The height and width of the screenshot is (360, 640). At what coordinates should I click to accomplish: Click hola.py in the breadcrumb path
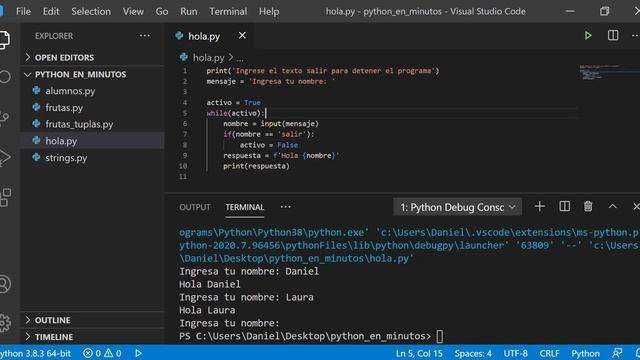click(x=208, y=58)
